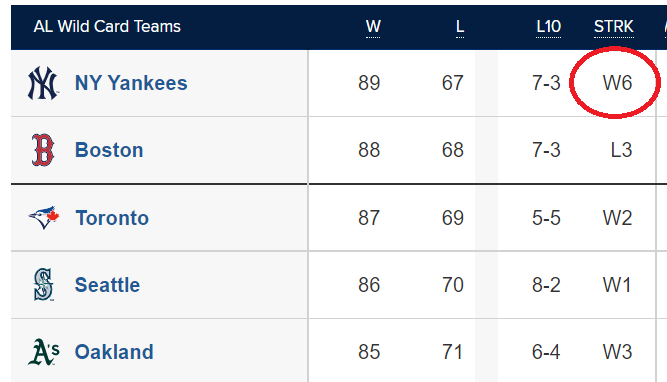Open the NY Yankees team link
This screenshot has height=382, width=667.
coord(131,83)
